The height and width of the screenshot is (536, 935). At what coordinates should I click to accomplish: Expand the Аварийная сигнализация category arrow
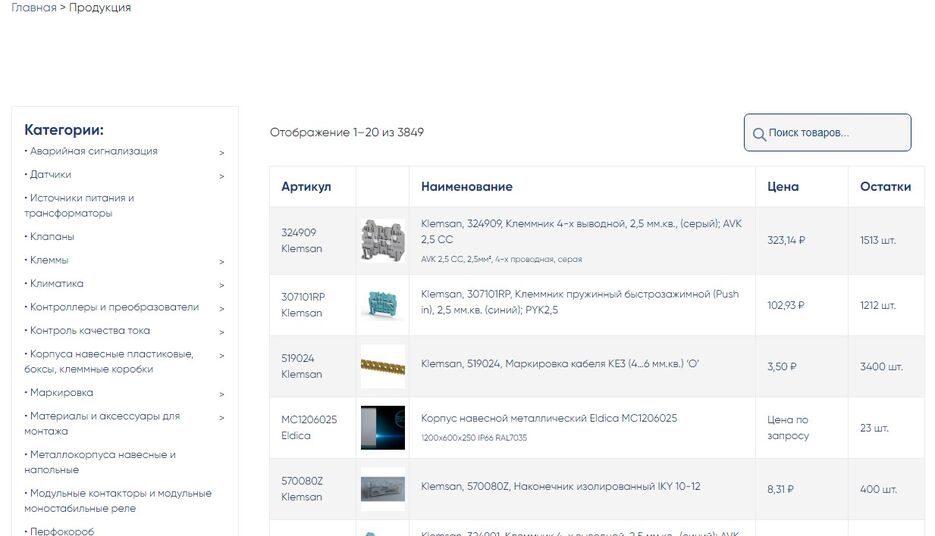221,153
